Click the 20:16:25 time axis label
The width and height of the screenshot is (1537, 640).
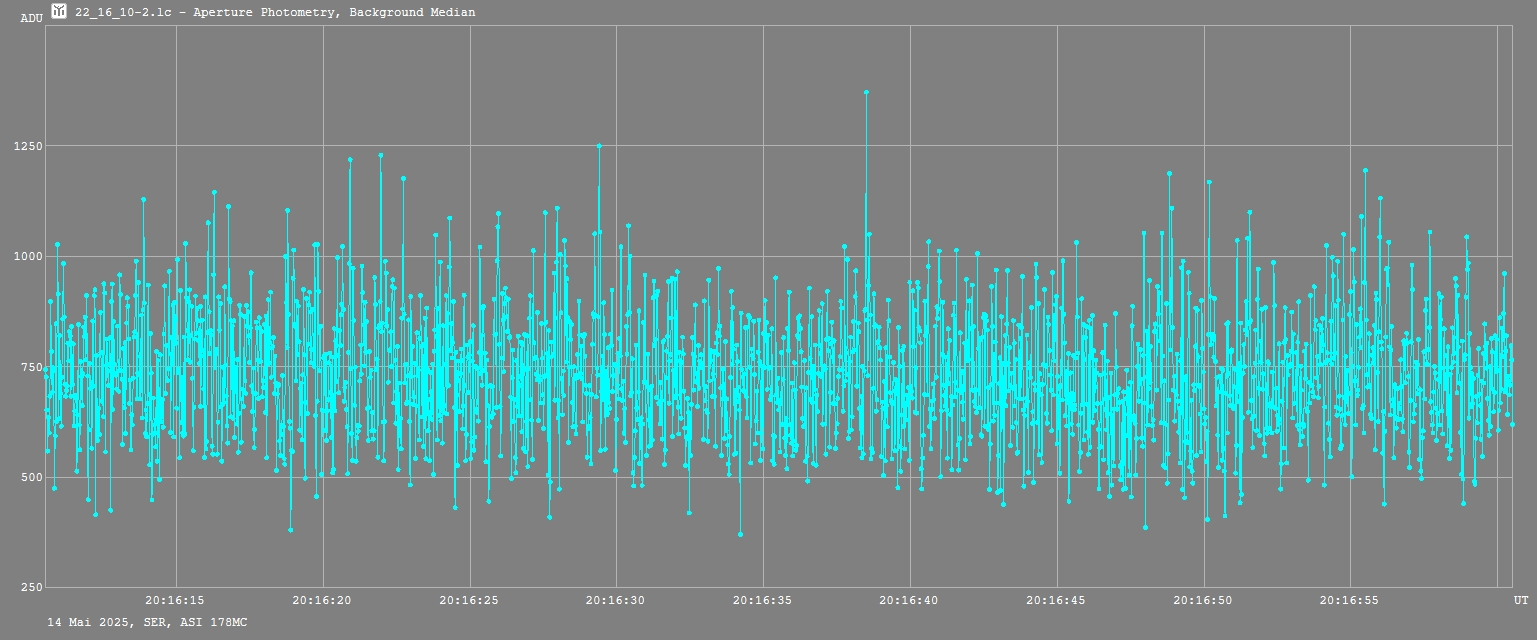(469, 601)
